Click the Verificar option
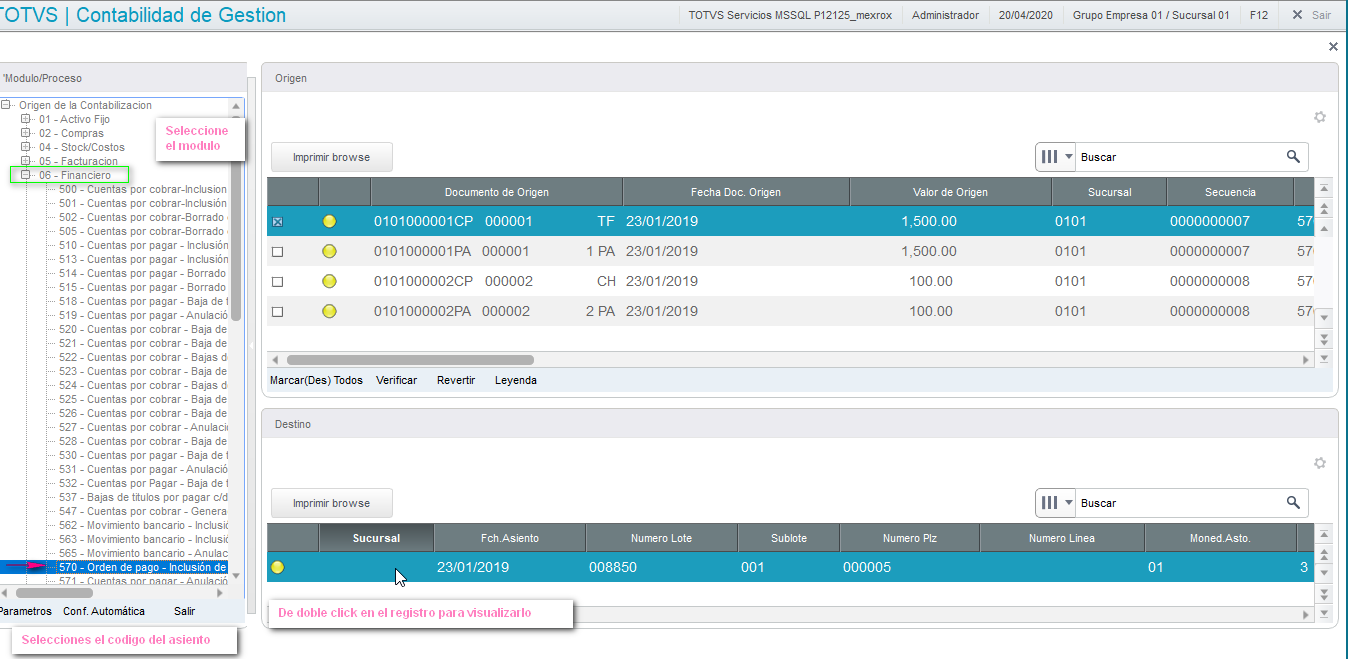Viewport: 1348px width, 659px height. pyautogui.click(x=396, y=380)
